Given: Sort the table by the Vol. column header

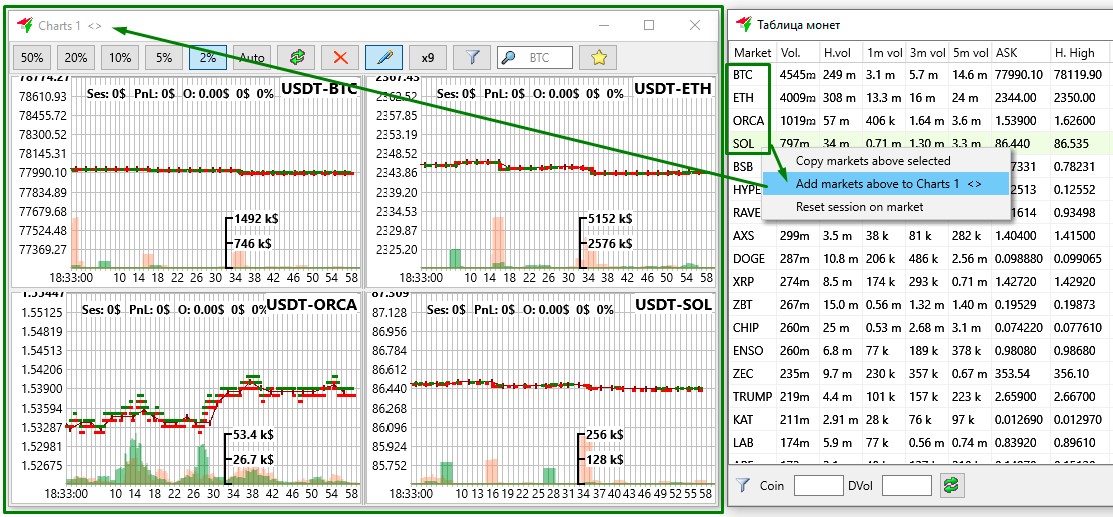Looking at the screenshot, I should click(x=790, y=53).
